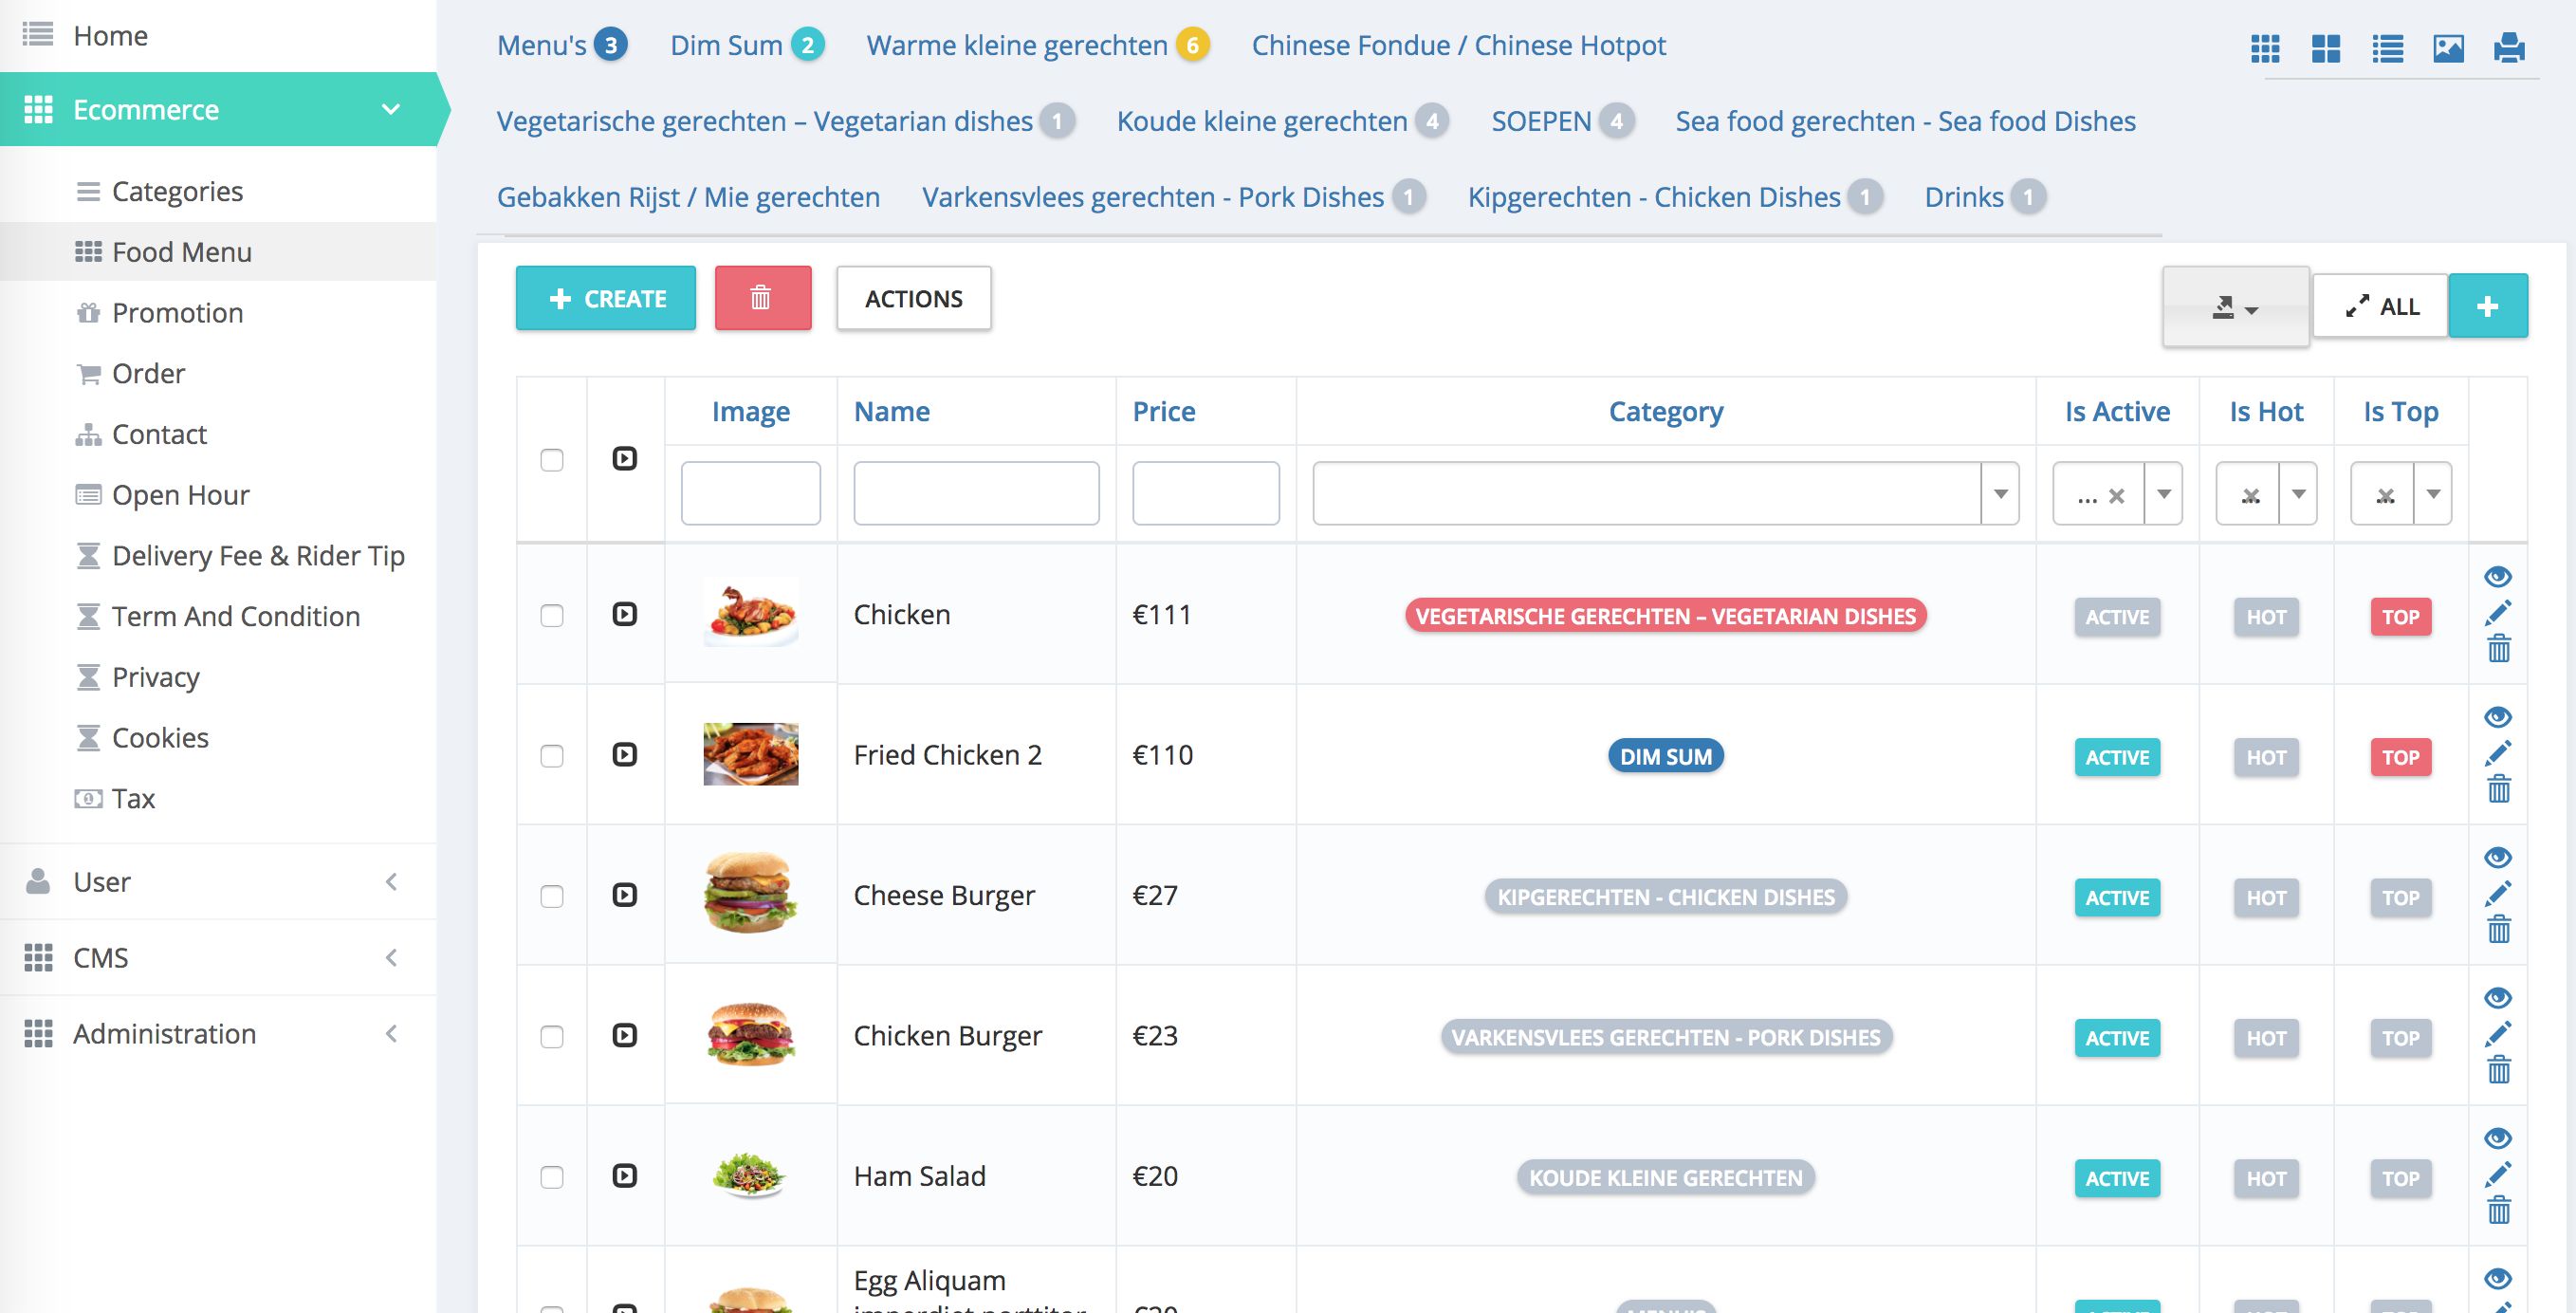This screenshot has height=1313, width=2576.
Task: Toggle ACTIVE badge for Chicken row
Action: coord(2117,617)
